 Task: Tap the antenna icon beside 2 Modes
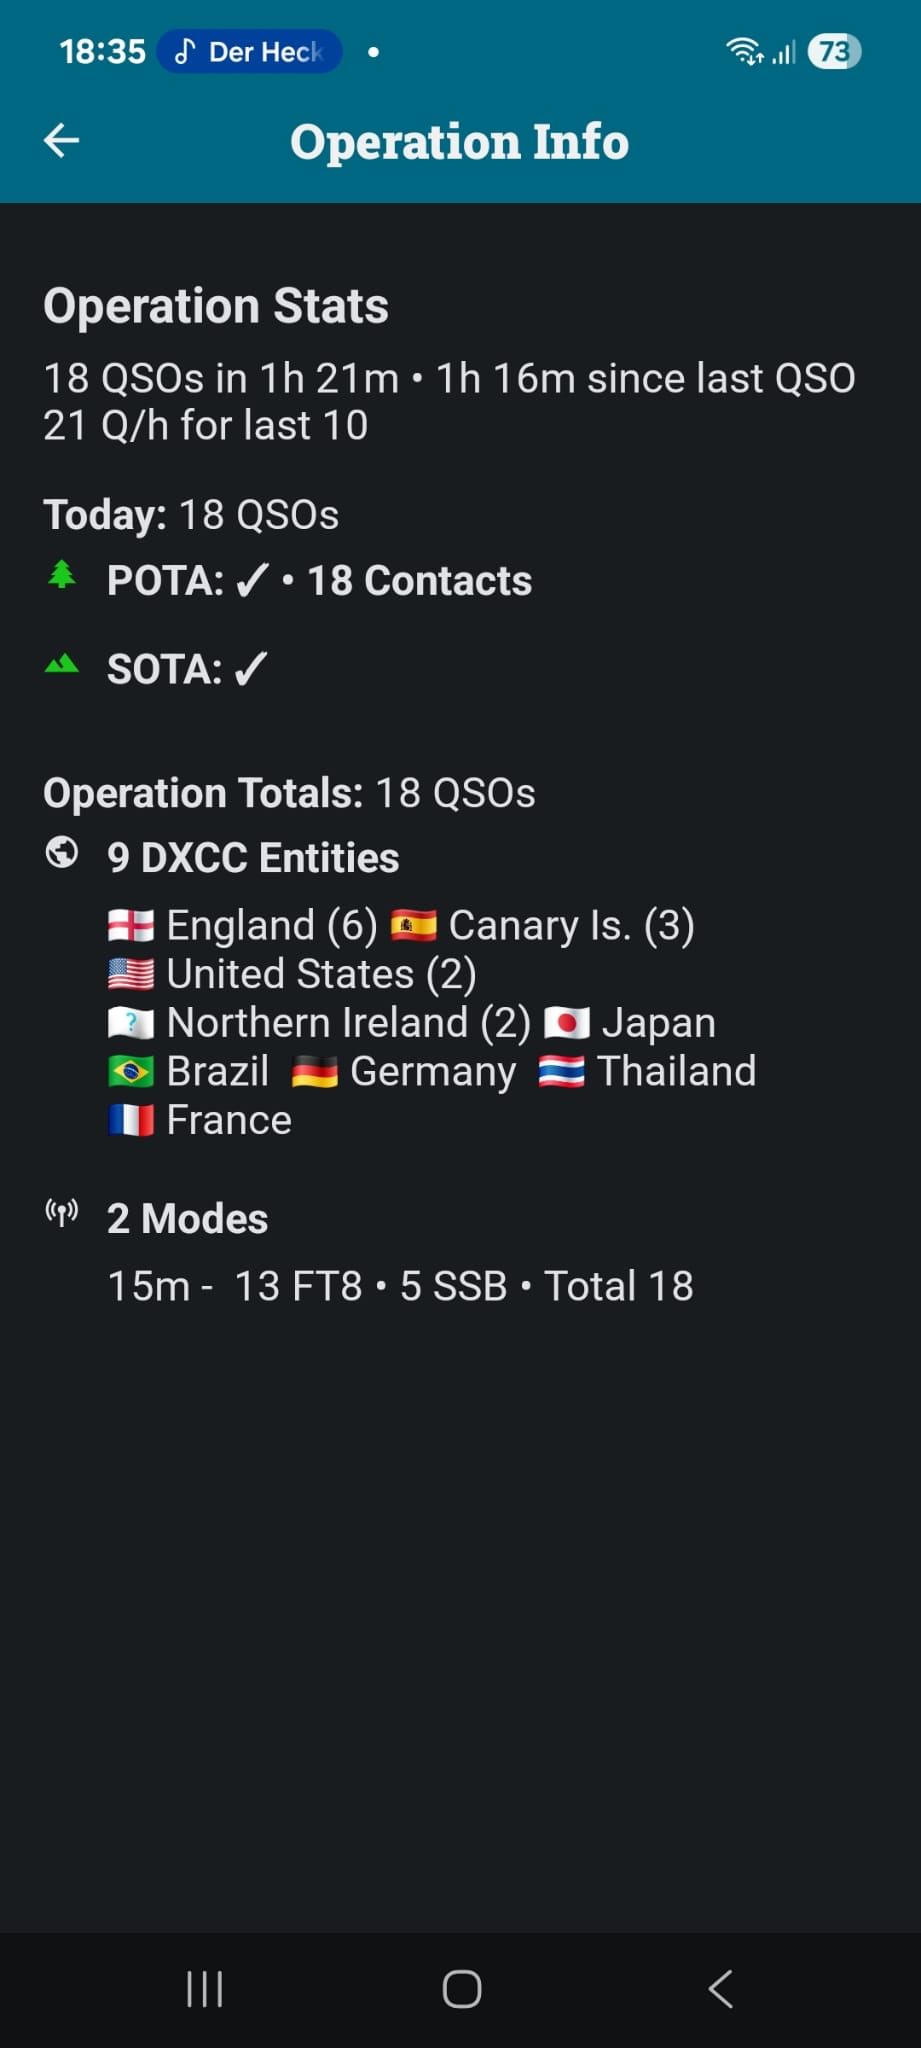click(62, 1213)
